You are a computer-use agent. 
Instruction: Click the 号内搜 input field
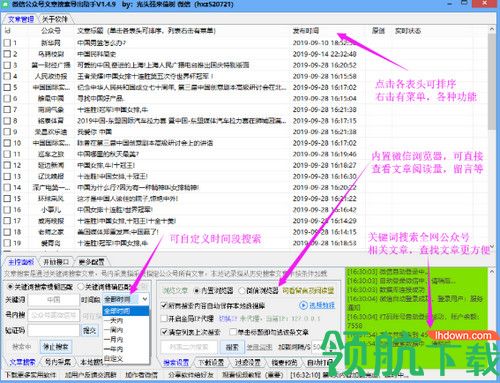coord(54,315)
